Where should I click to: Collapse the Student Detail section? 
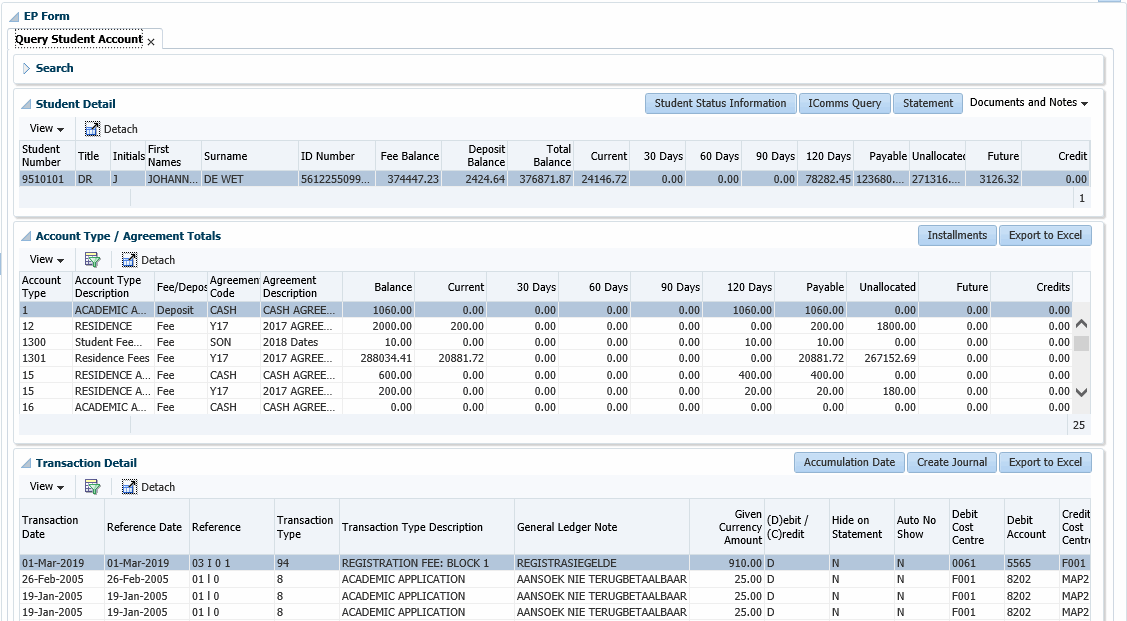(26, 104)
